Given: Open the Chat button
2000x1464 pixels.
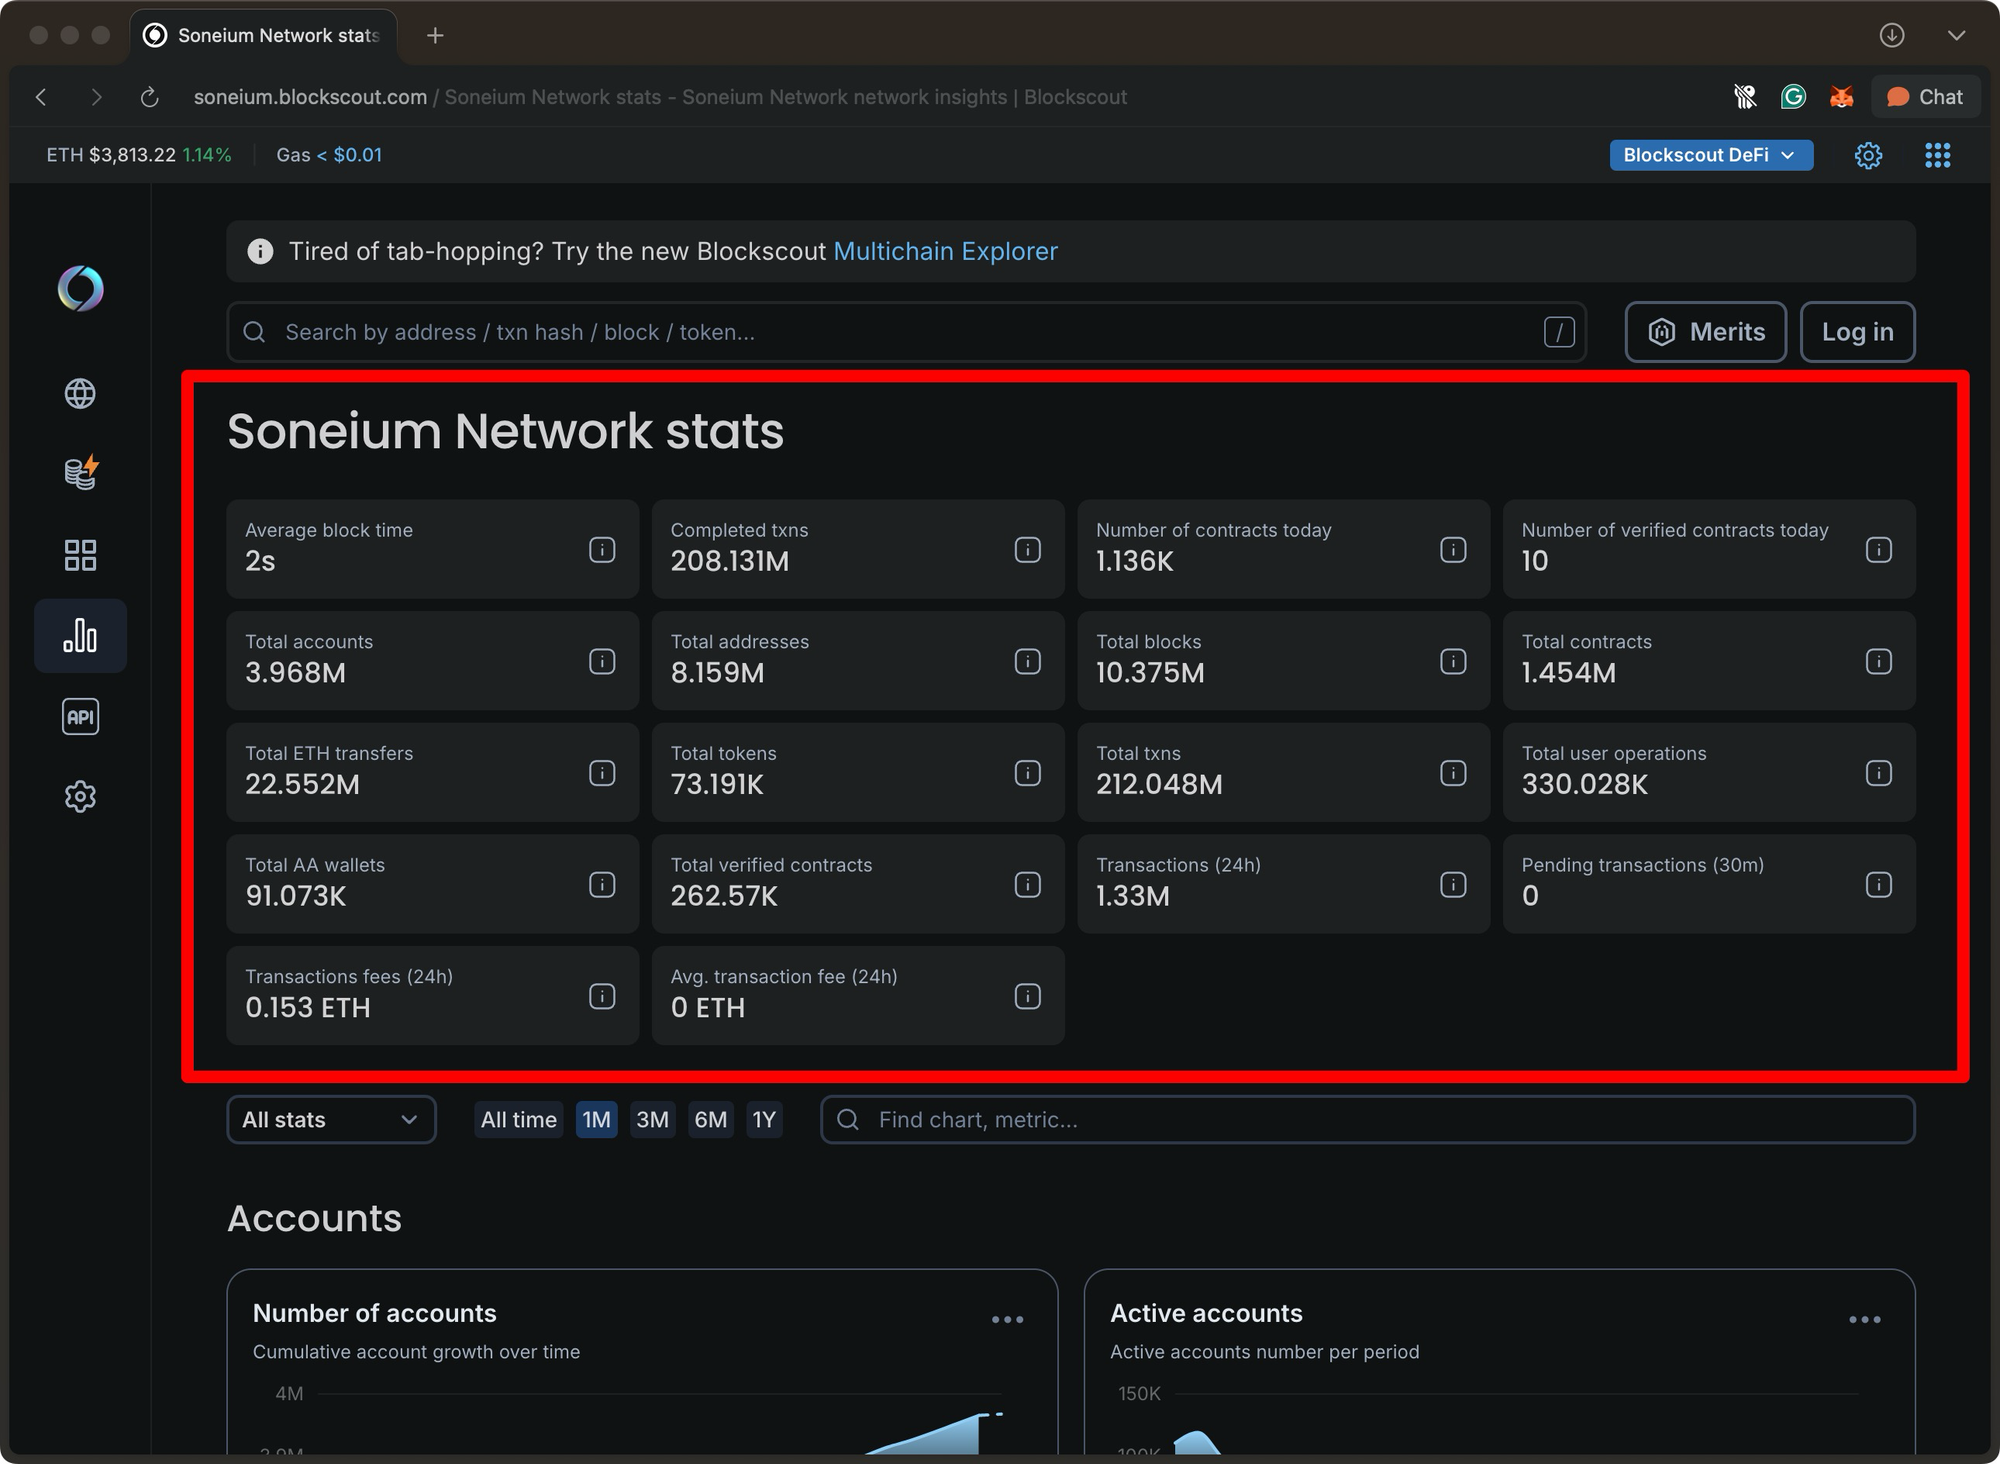Looking at the screenshot, I should (x=1925, y=97).
